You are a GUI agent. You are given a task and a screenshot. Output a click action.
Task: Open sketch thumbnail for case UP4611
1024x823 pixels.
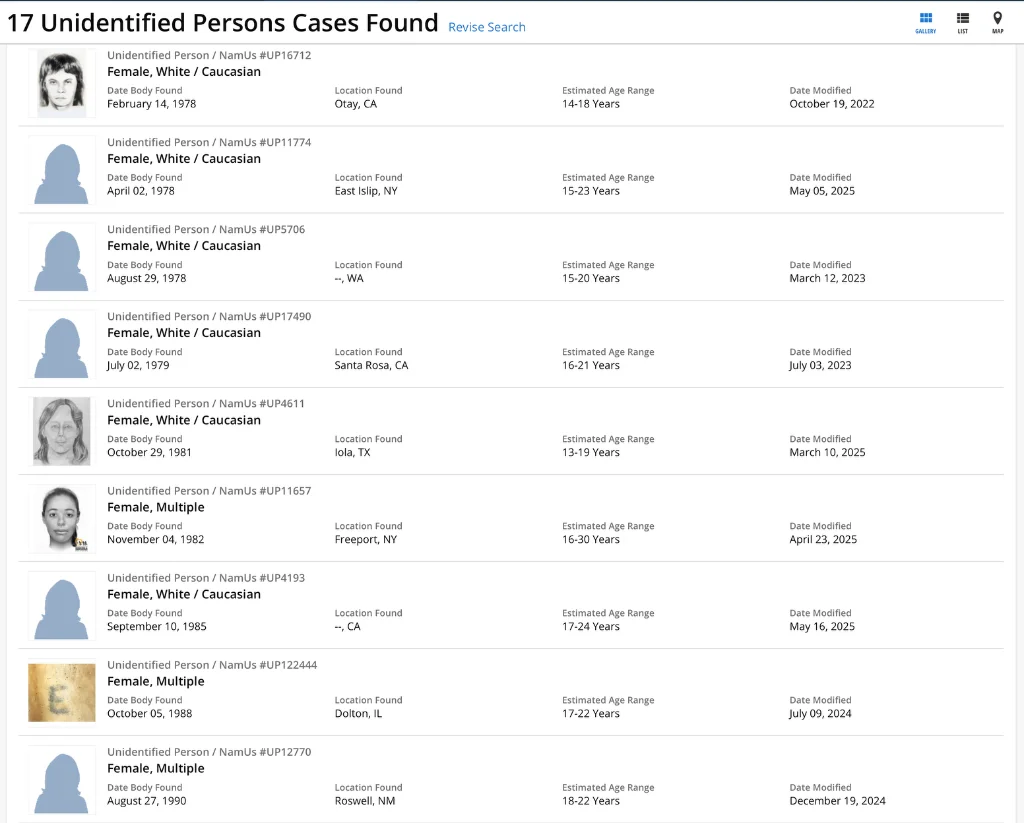[x=62, y=432]
